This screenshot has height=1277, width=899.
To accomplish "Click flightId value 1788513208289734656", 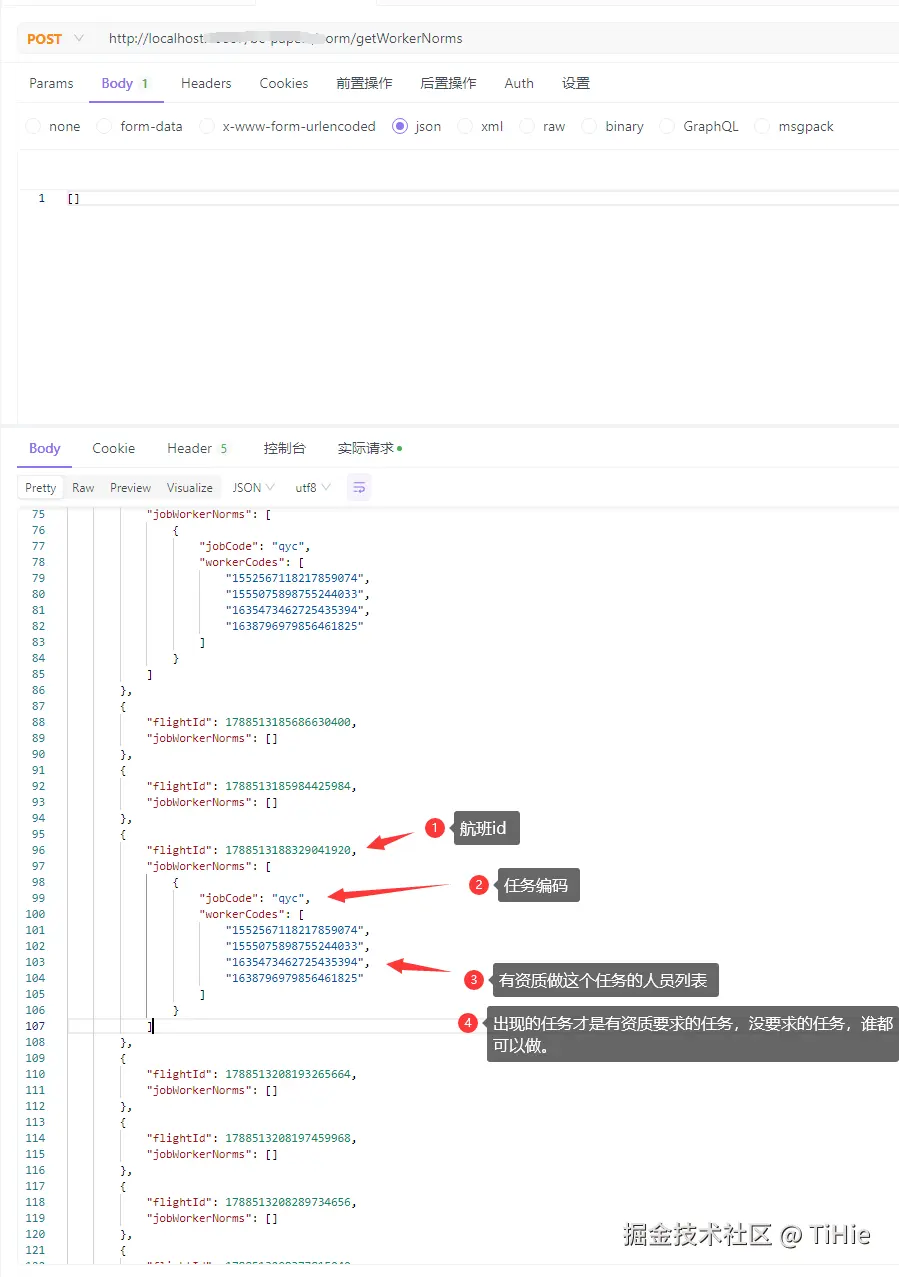I will click(x=289, y=1202).
